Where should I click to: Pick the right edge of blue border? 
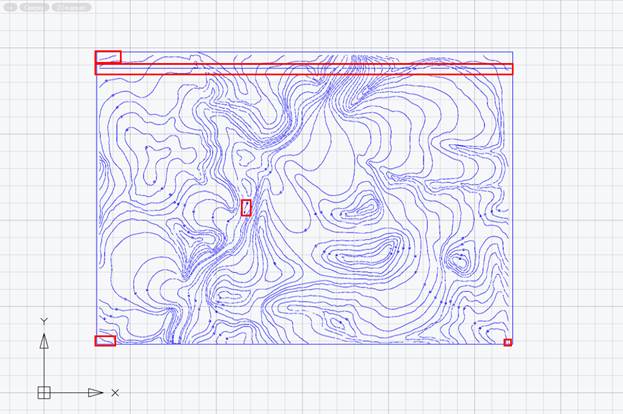coord(513,200)
